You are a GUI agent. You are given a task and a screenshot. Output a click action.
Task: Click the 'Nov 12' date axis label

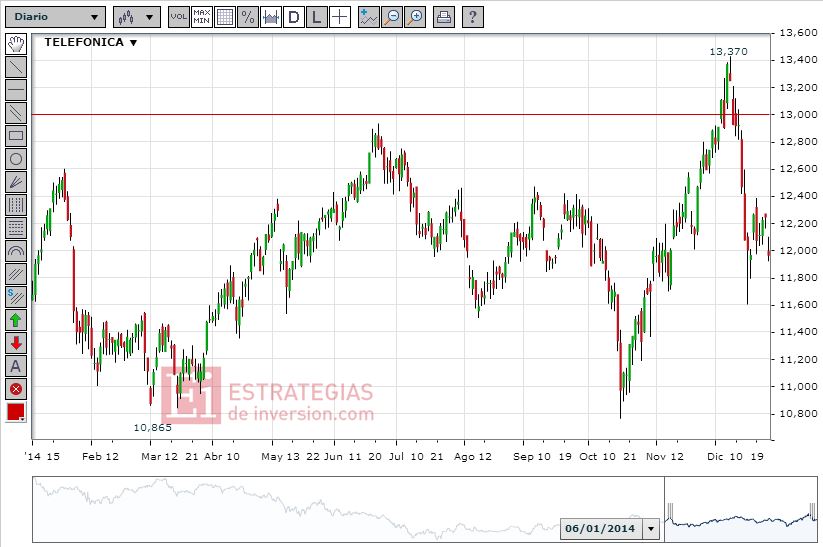click(664, 456)
